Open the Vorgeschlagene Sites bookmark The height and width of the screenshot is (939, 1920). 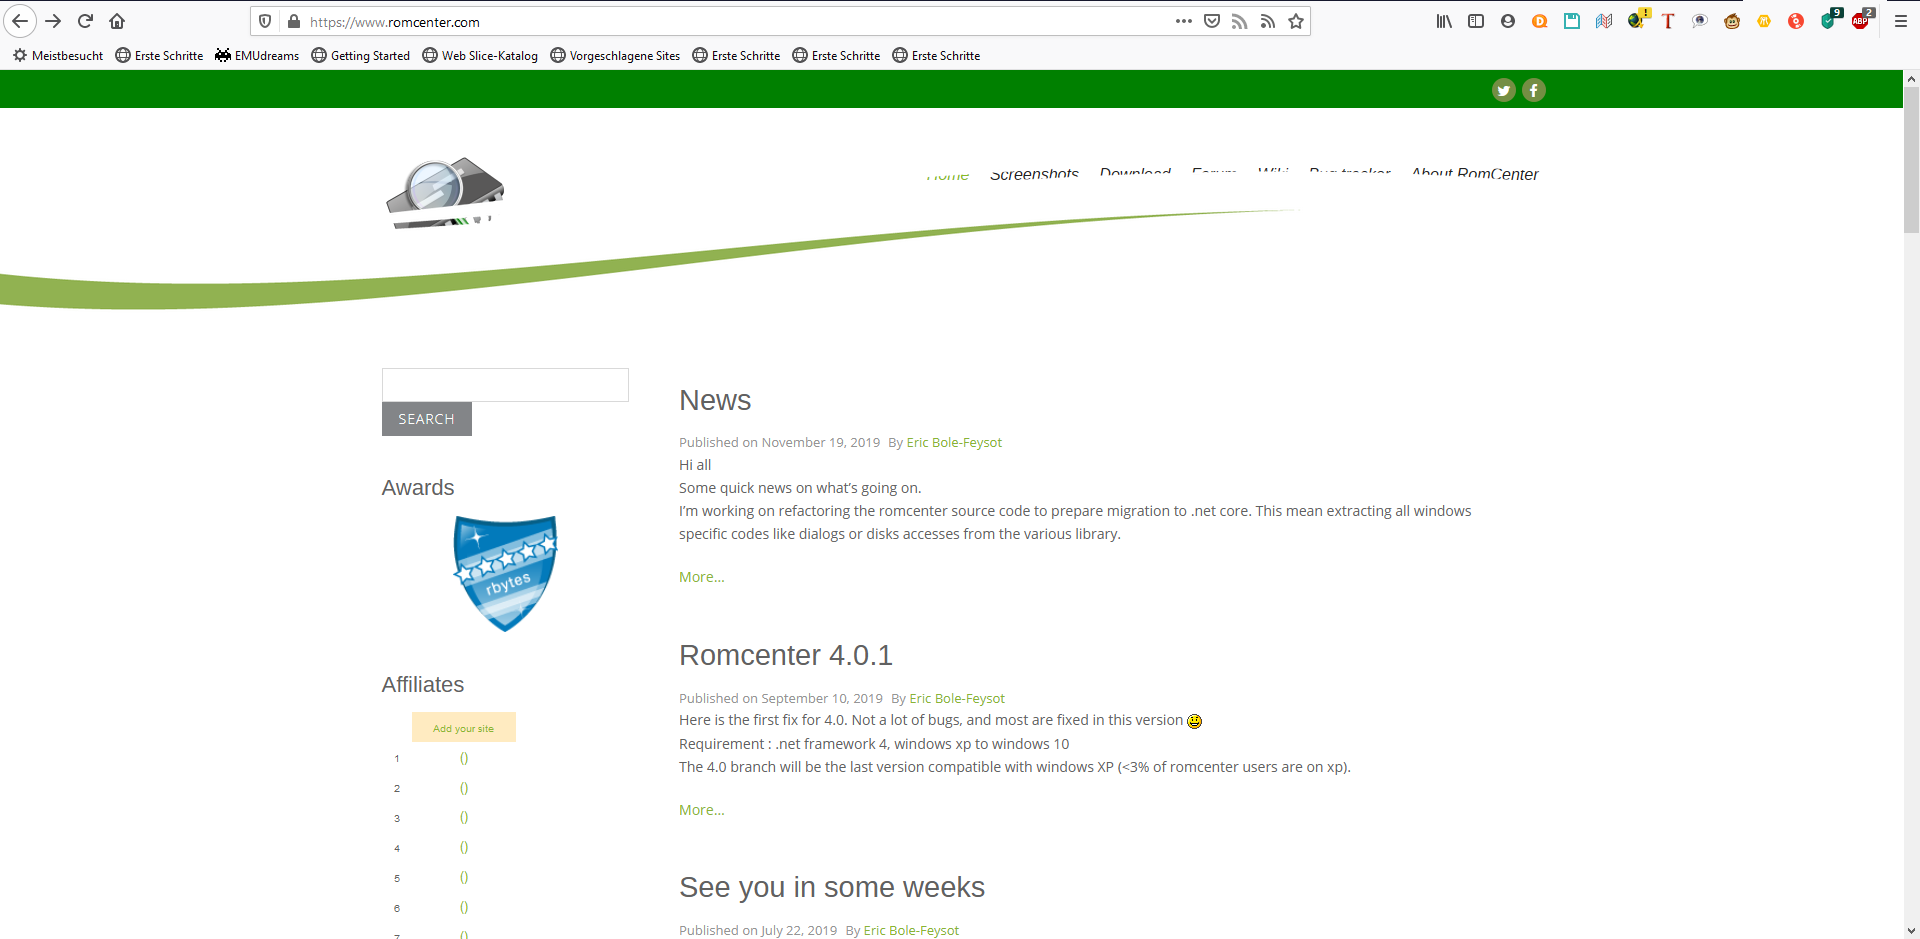pos(615,56)
